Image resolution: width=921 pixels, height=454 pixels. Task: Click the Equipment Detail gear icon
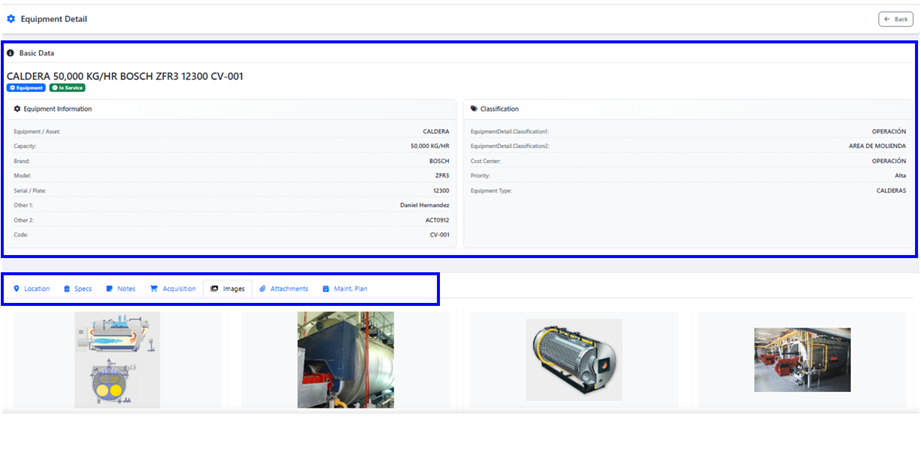pyautogui.click(x=11, y=19)
